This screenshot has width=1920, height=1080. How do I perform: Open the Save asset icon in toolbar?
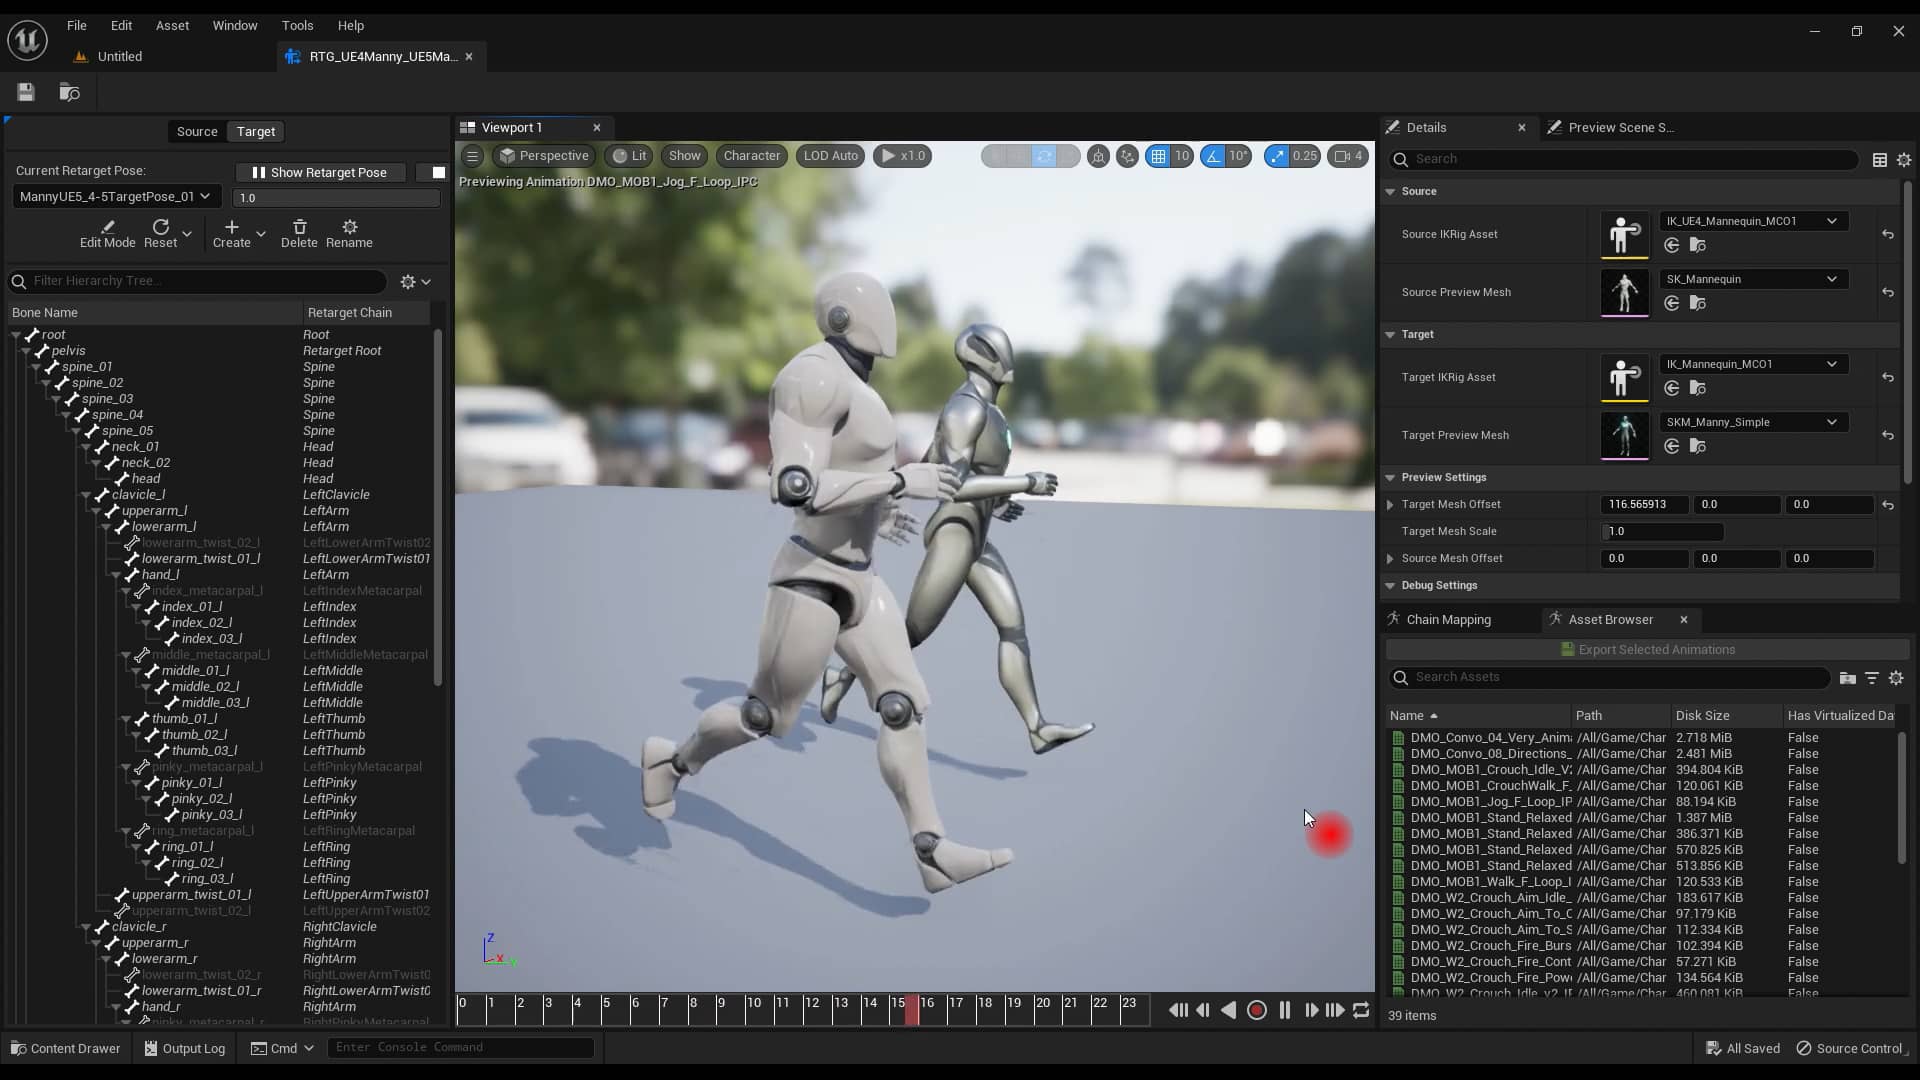(25, 92)
